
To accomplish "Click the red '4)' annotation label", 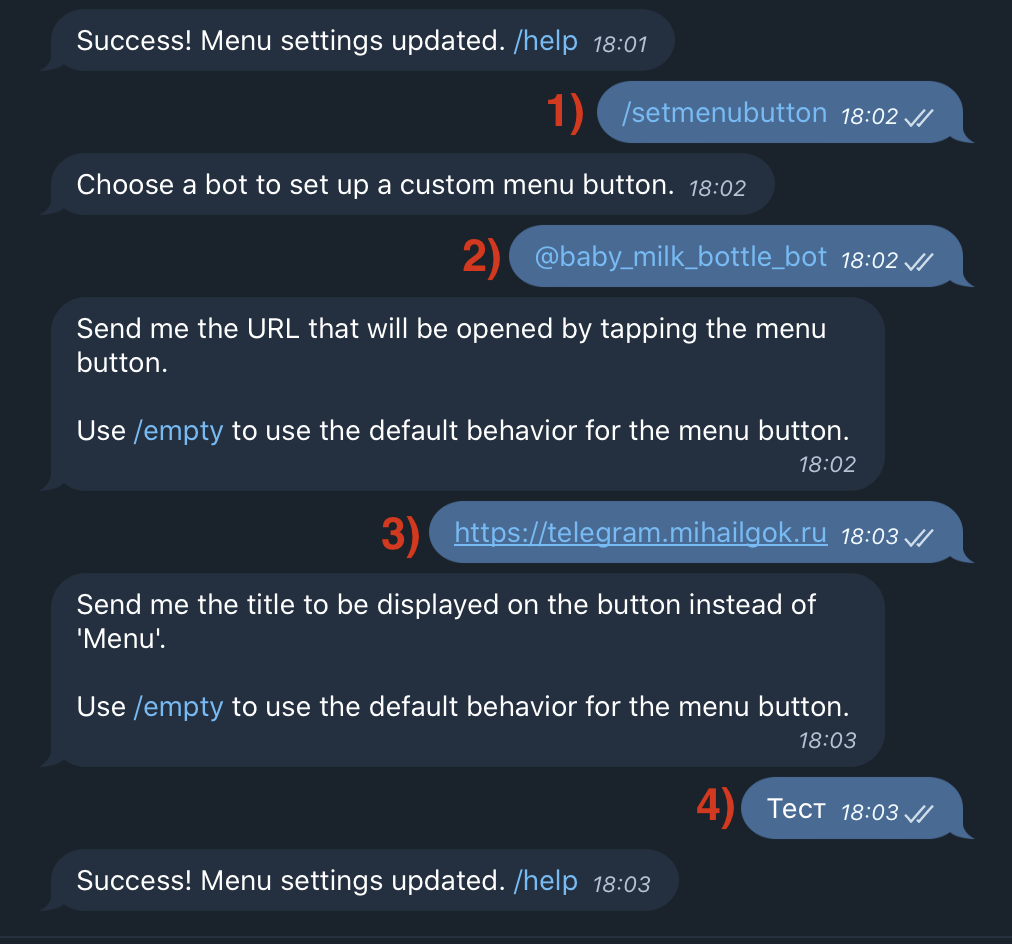I will pyautogui.click(x=715, y=807).
